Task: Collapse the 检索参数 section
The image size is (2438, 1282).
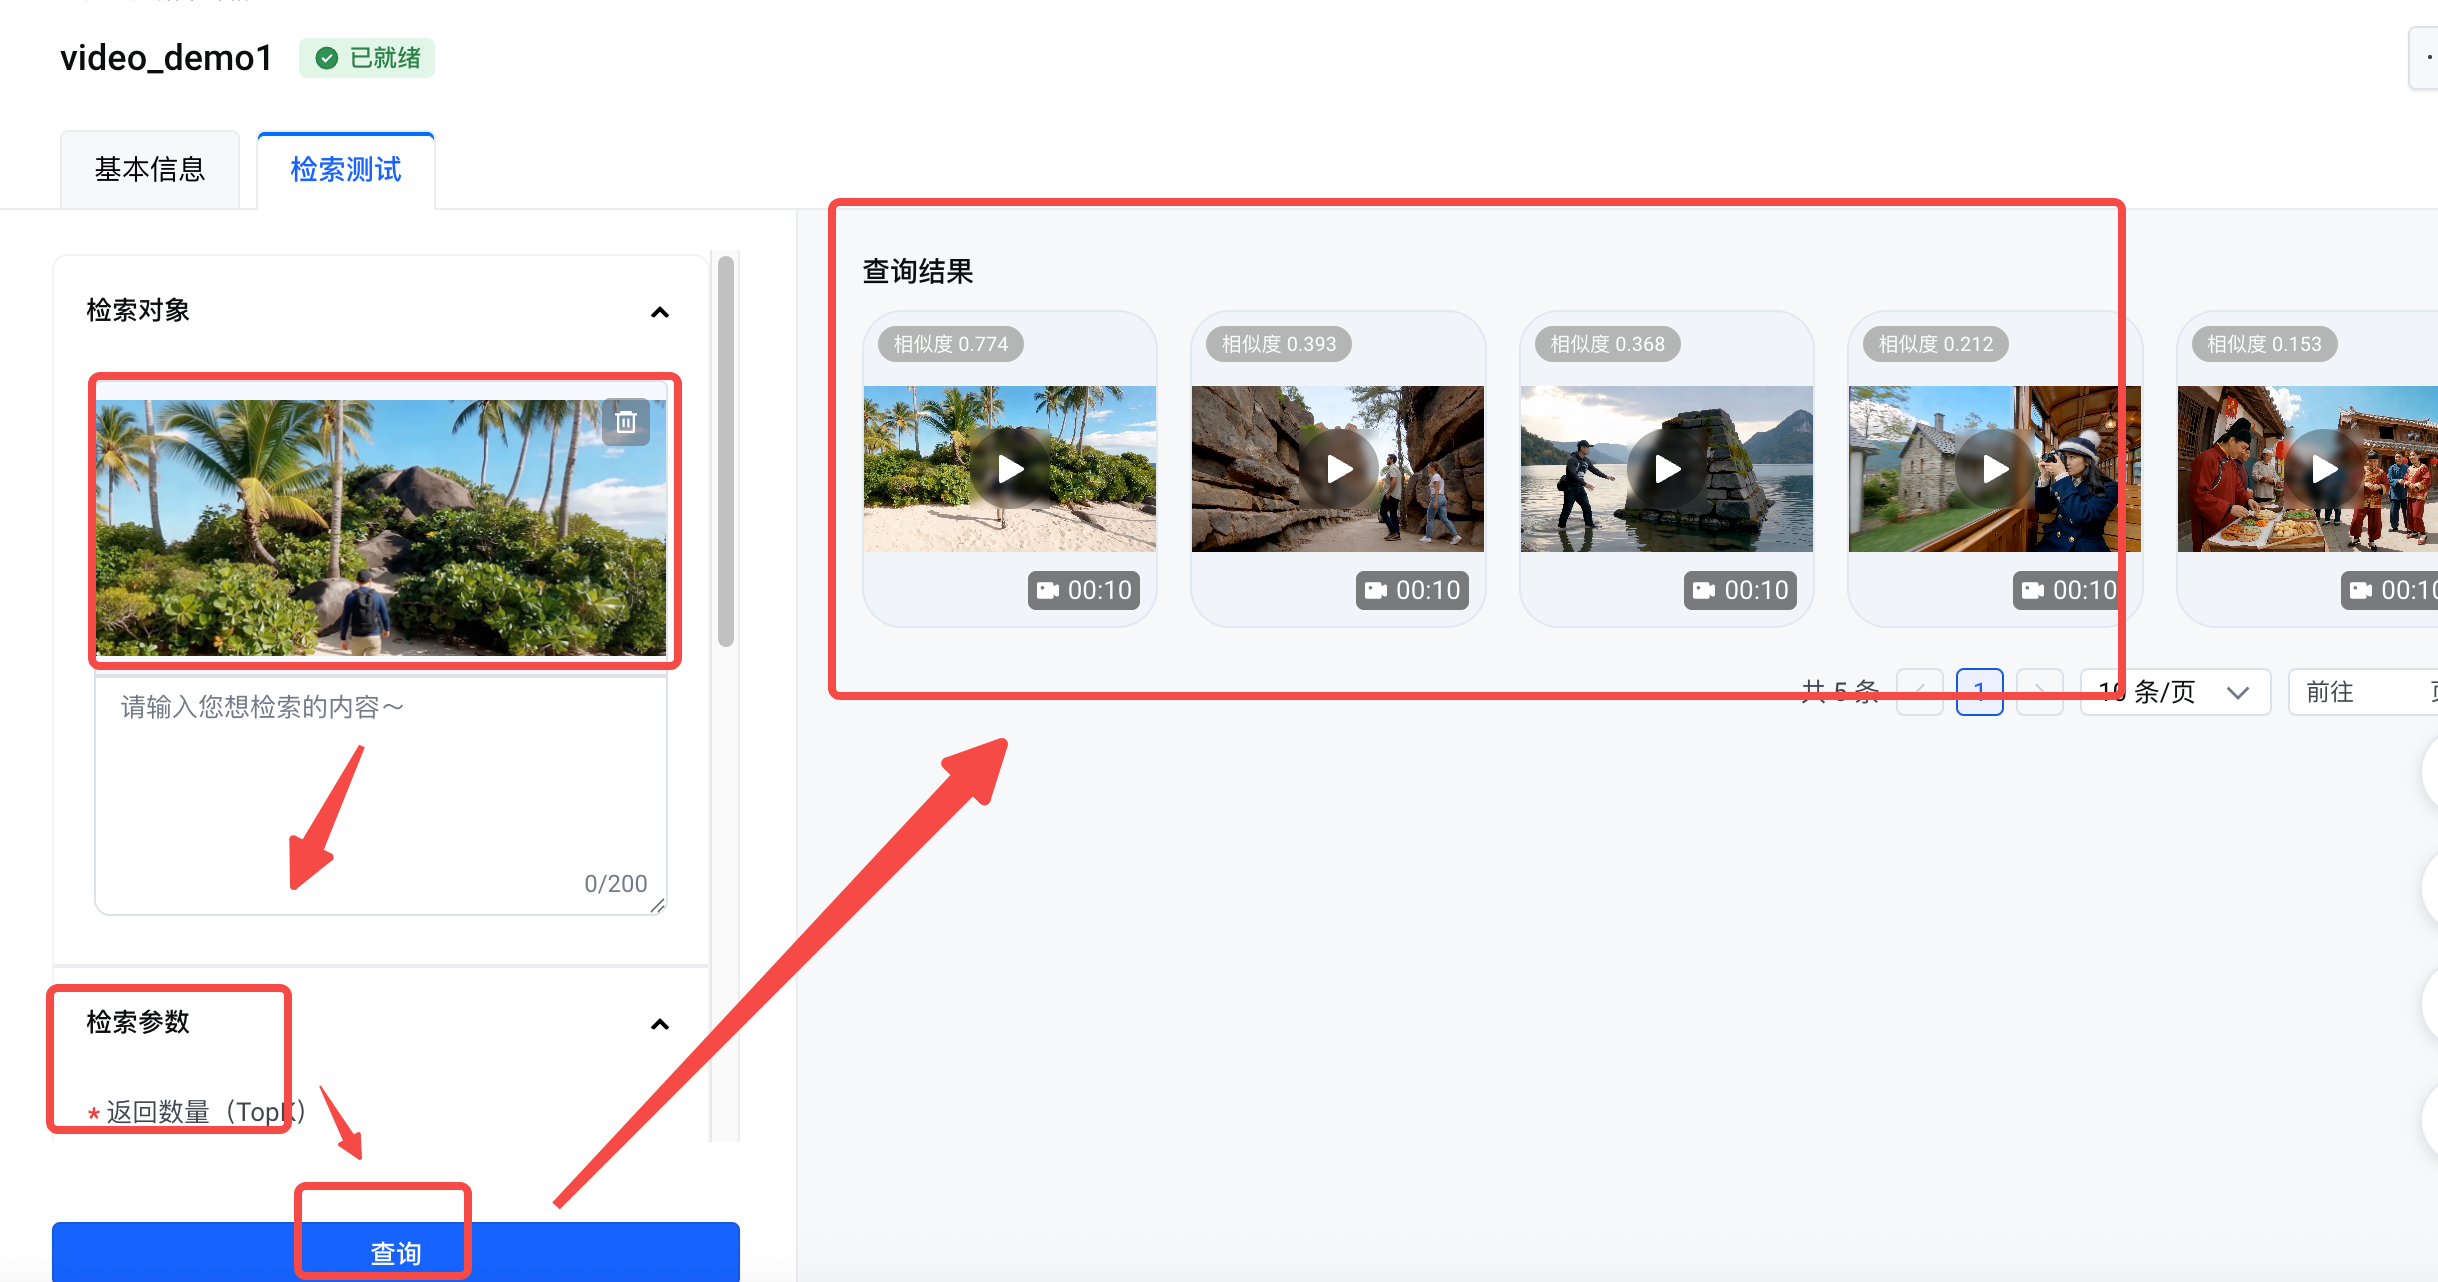Action: tap(660, 1024)
